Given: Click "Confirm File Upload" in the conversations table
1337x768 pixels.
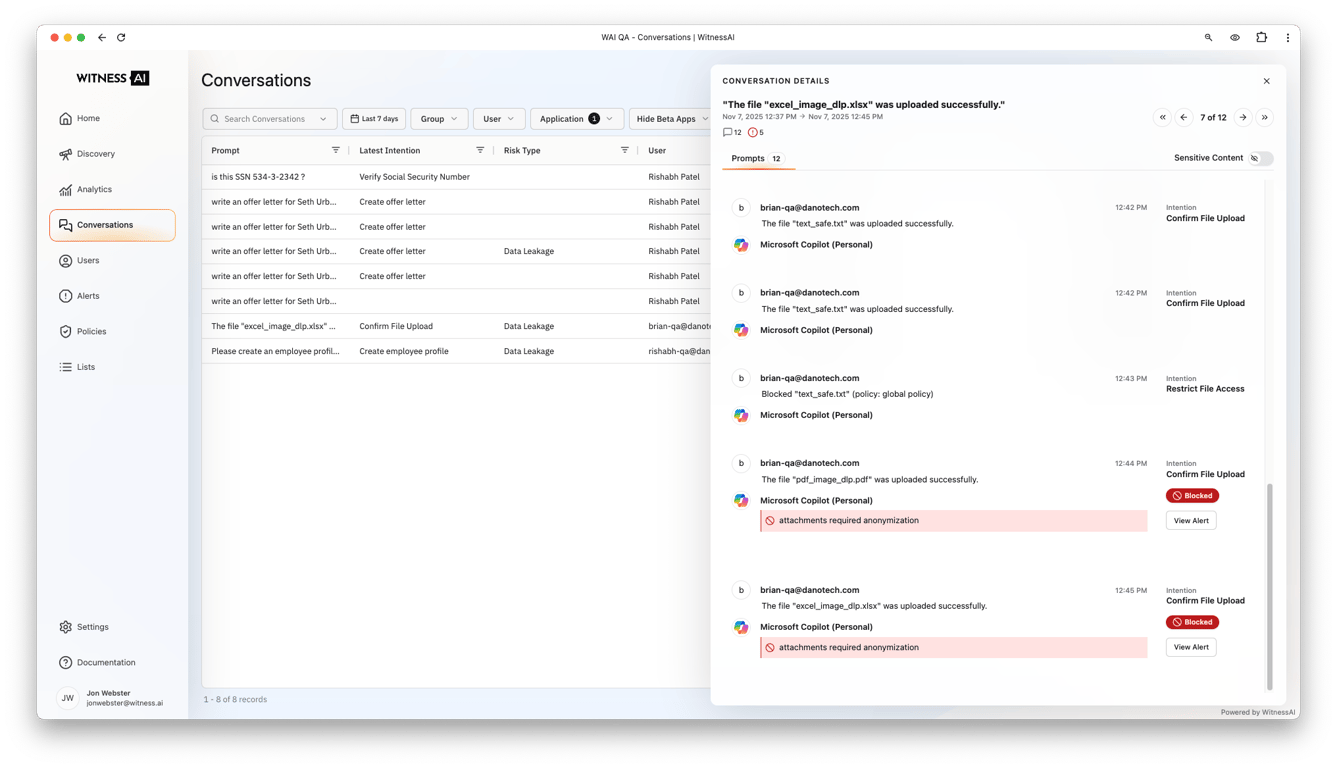Looking at the screenshot, I should (396, 326).
